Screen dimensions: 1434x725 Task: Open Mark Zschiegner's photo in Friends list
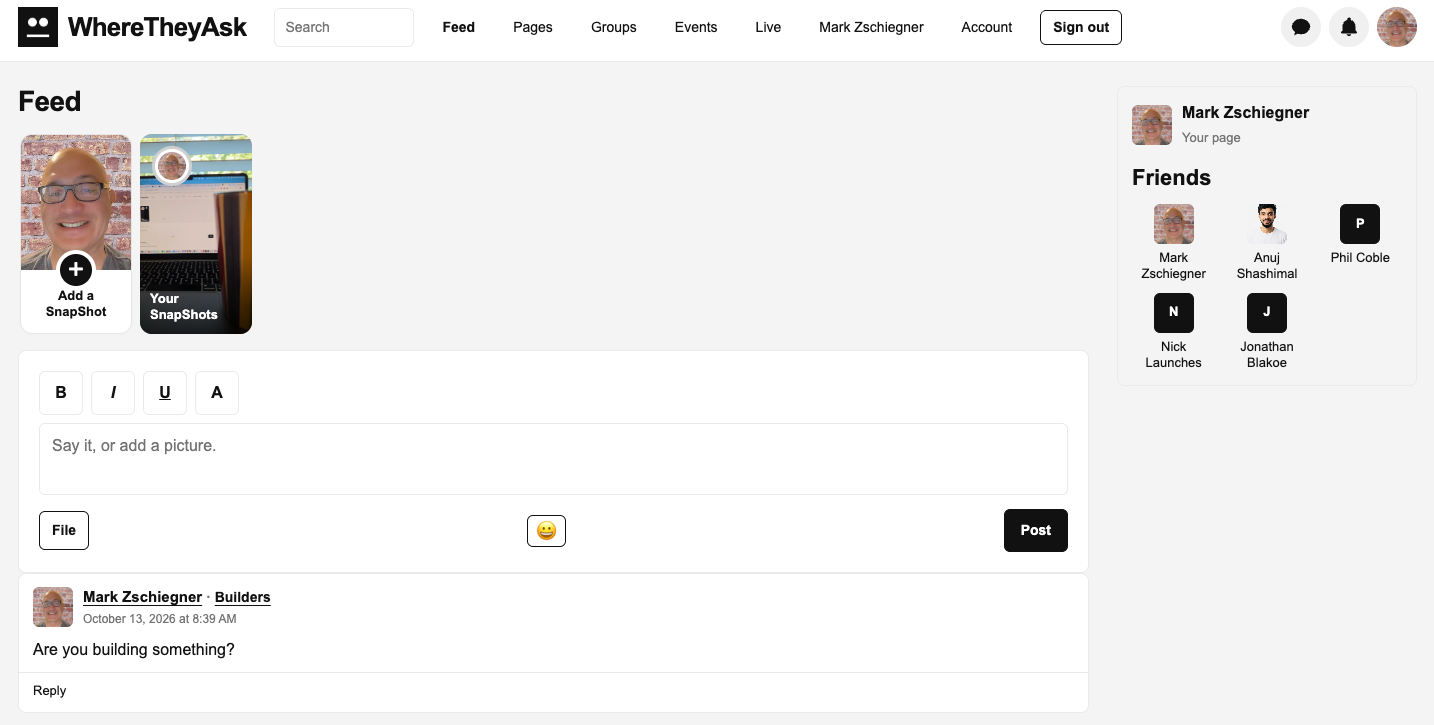click(1174, 224)
